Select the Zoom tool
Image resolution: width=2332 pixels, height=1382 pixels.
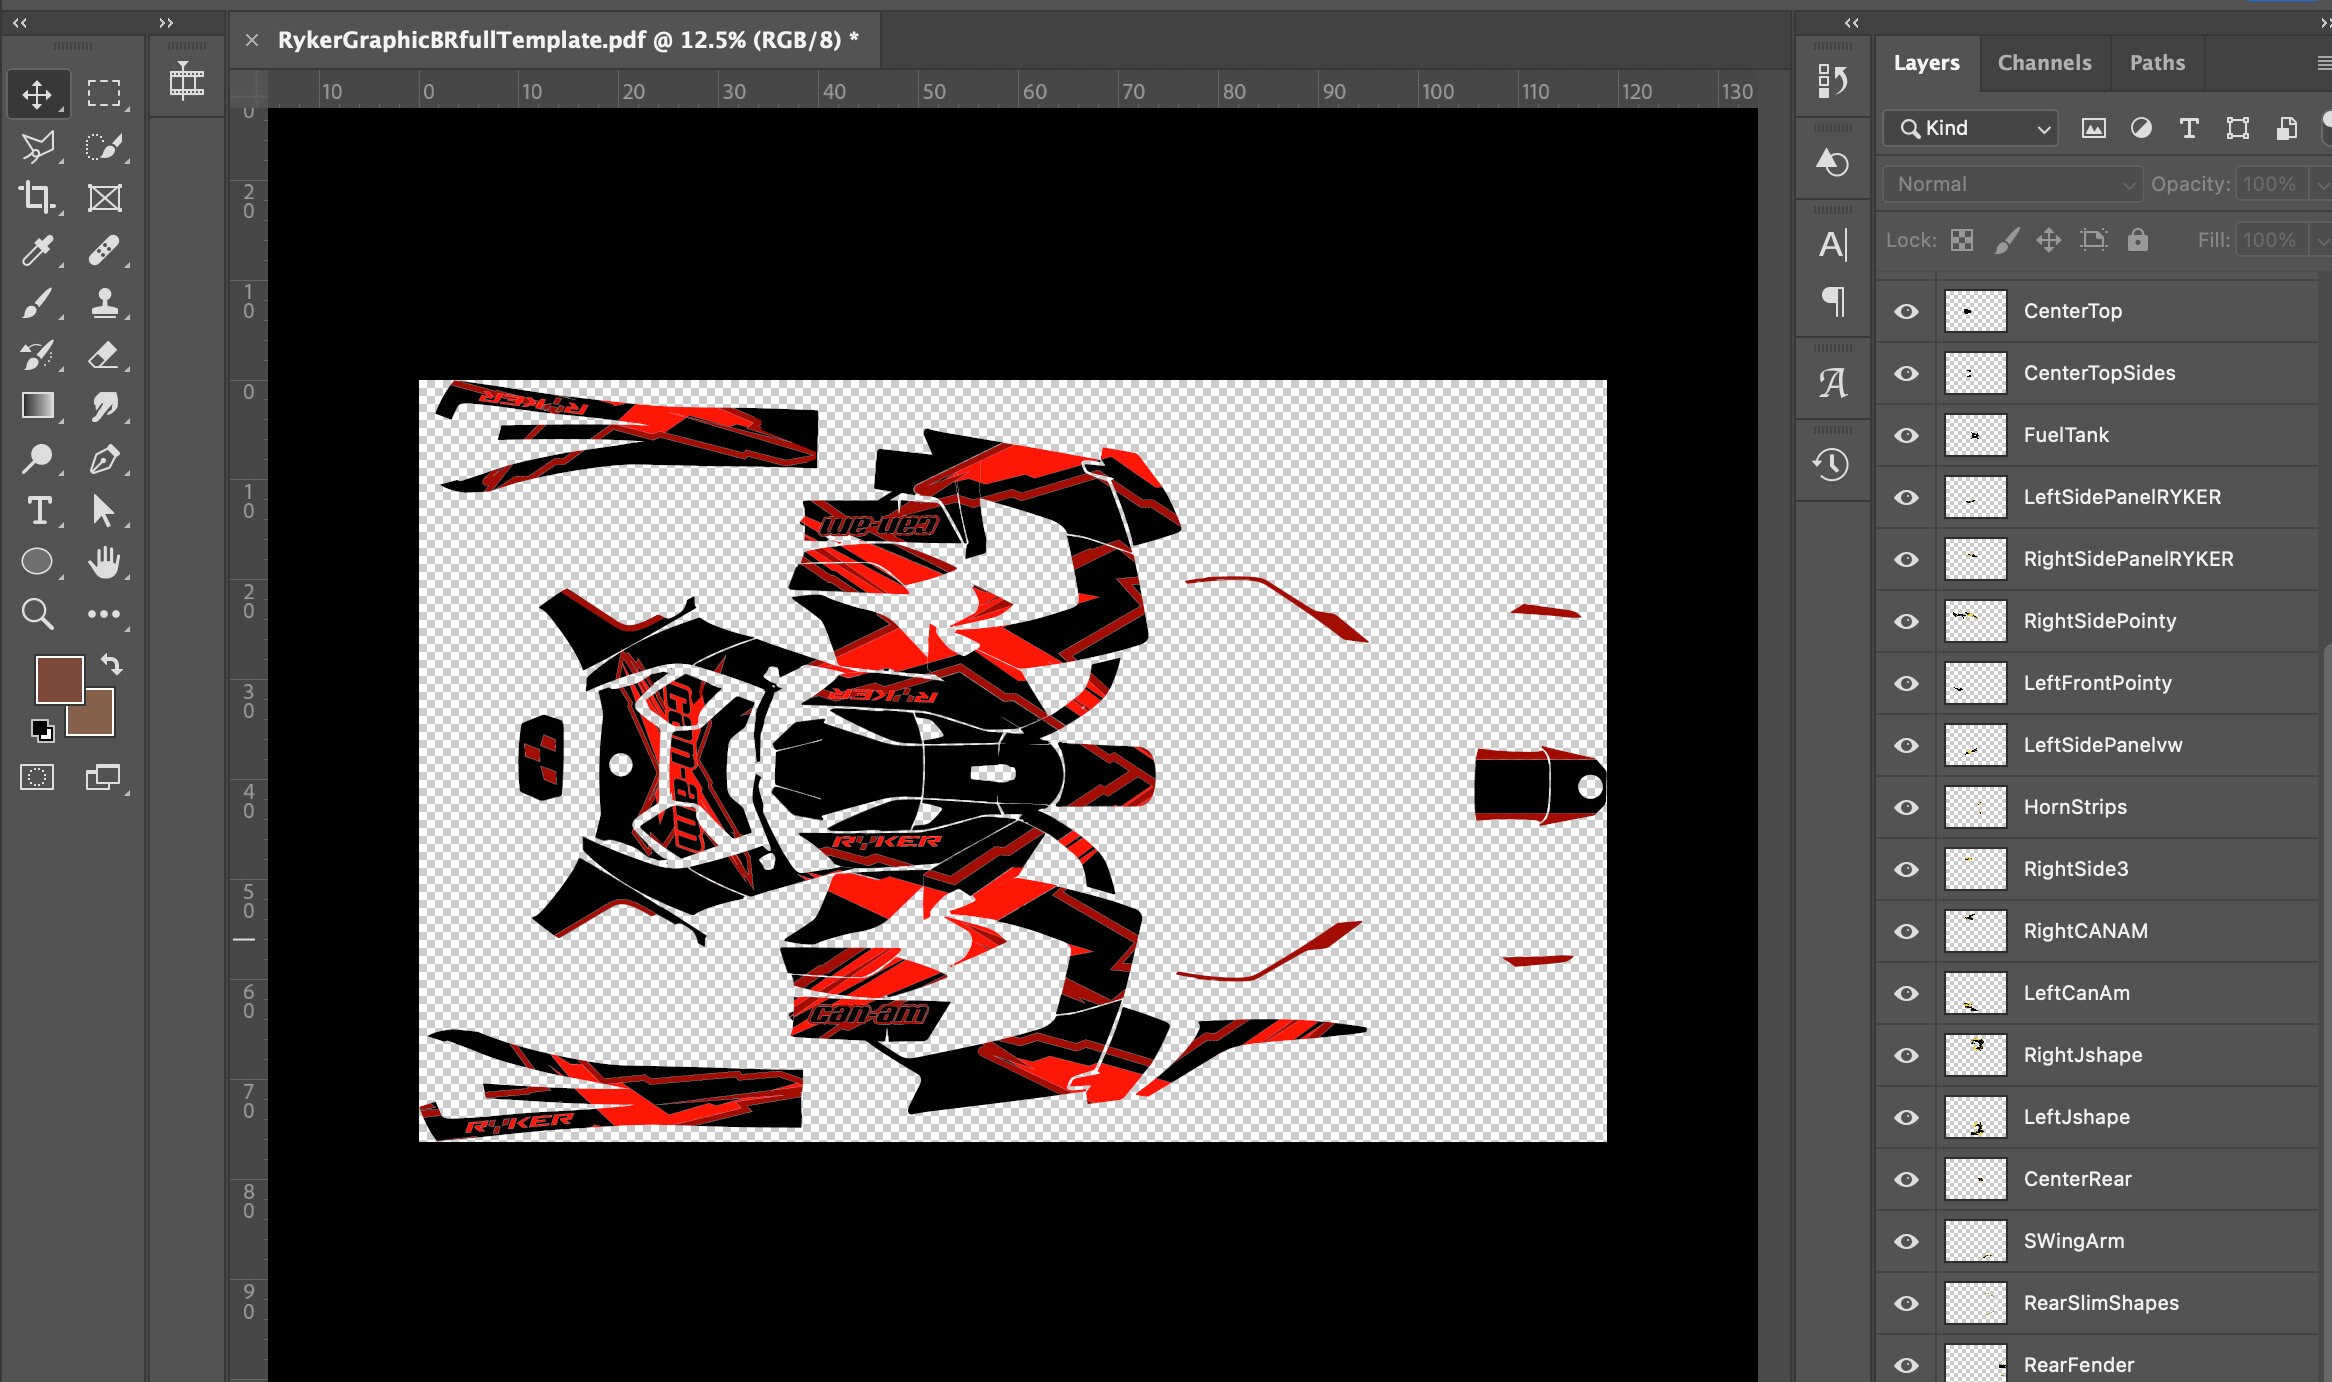click(x=37, y=613)
